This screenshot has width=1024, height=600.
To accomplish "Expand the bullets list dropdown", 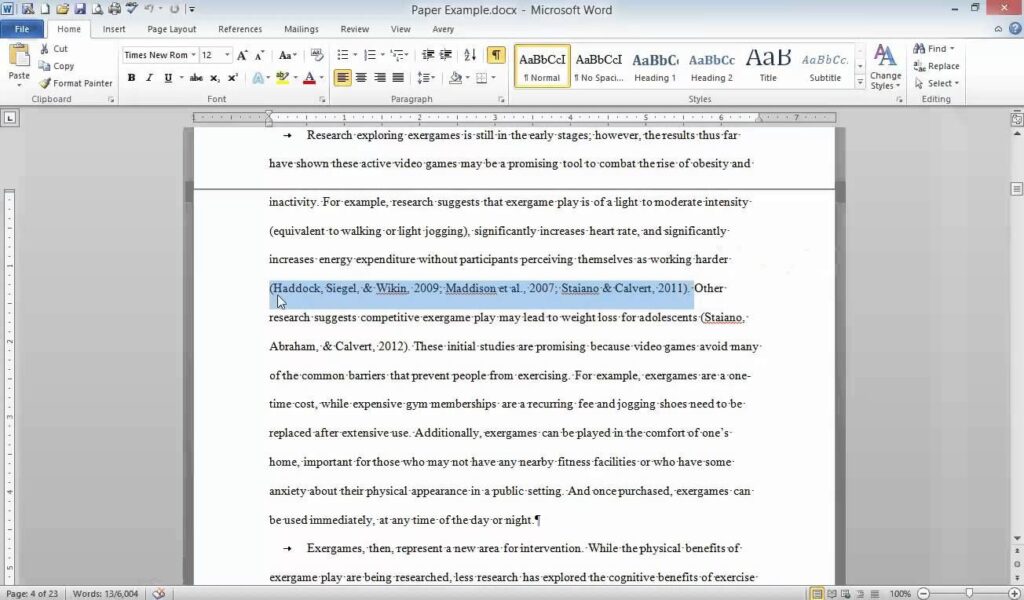I will [355, 55].
